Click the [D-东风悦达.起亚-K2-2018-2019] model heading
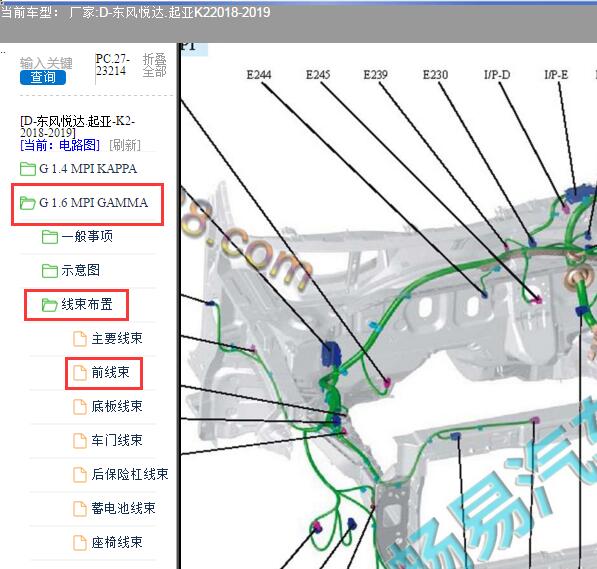 tap(77, 127)
